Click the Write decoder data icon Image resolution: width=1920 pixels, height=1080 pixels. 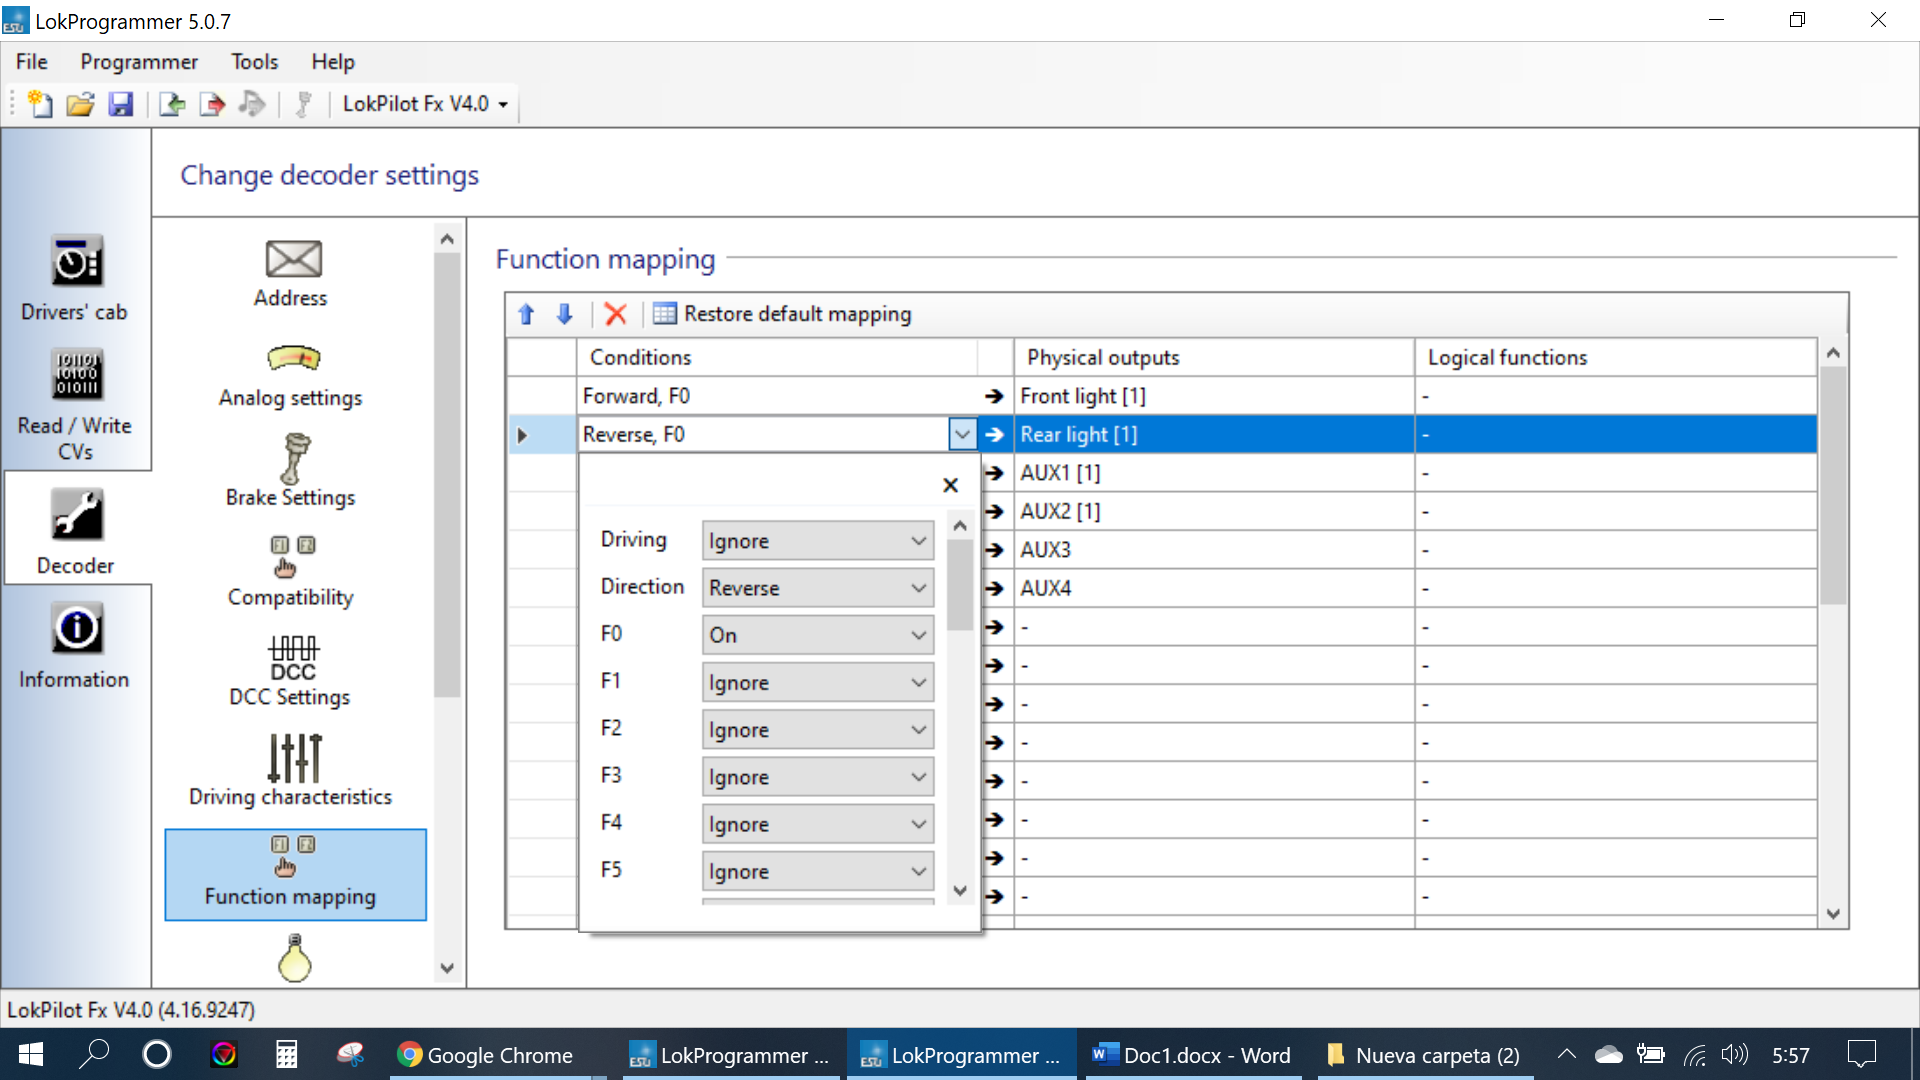pos(212,104)
